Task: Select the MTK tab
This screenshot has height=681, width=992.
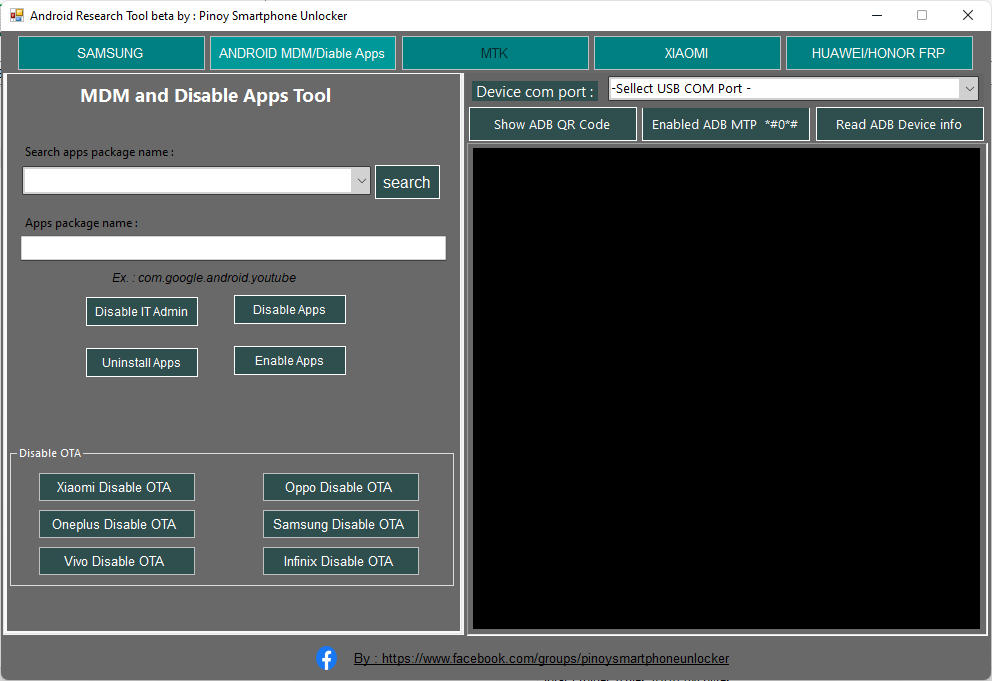Action: (494, 52)
